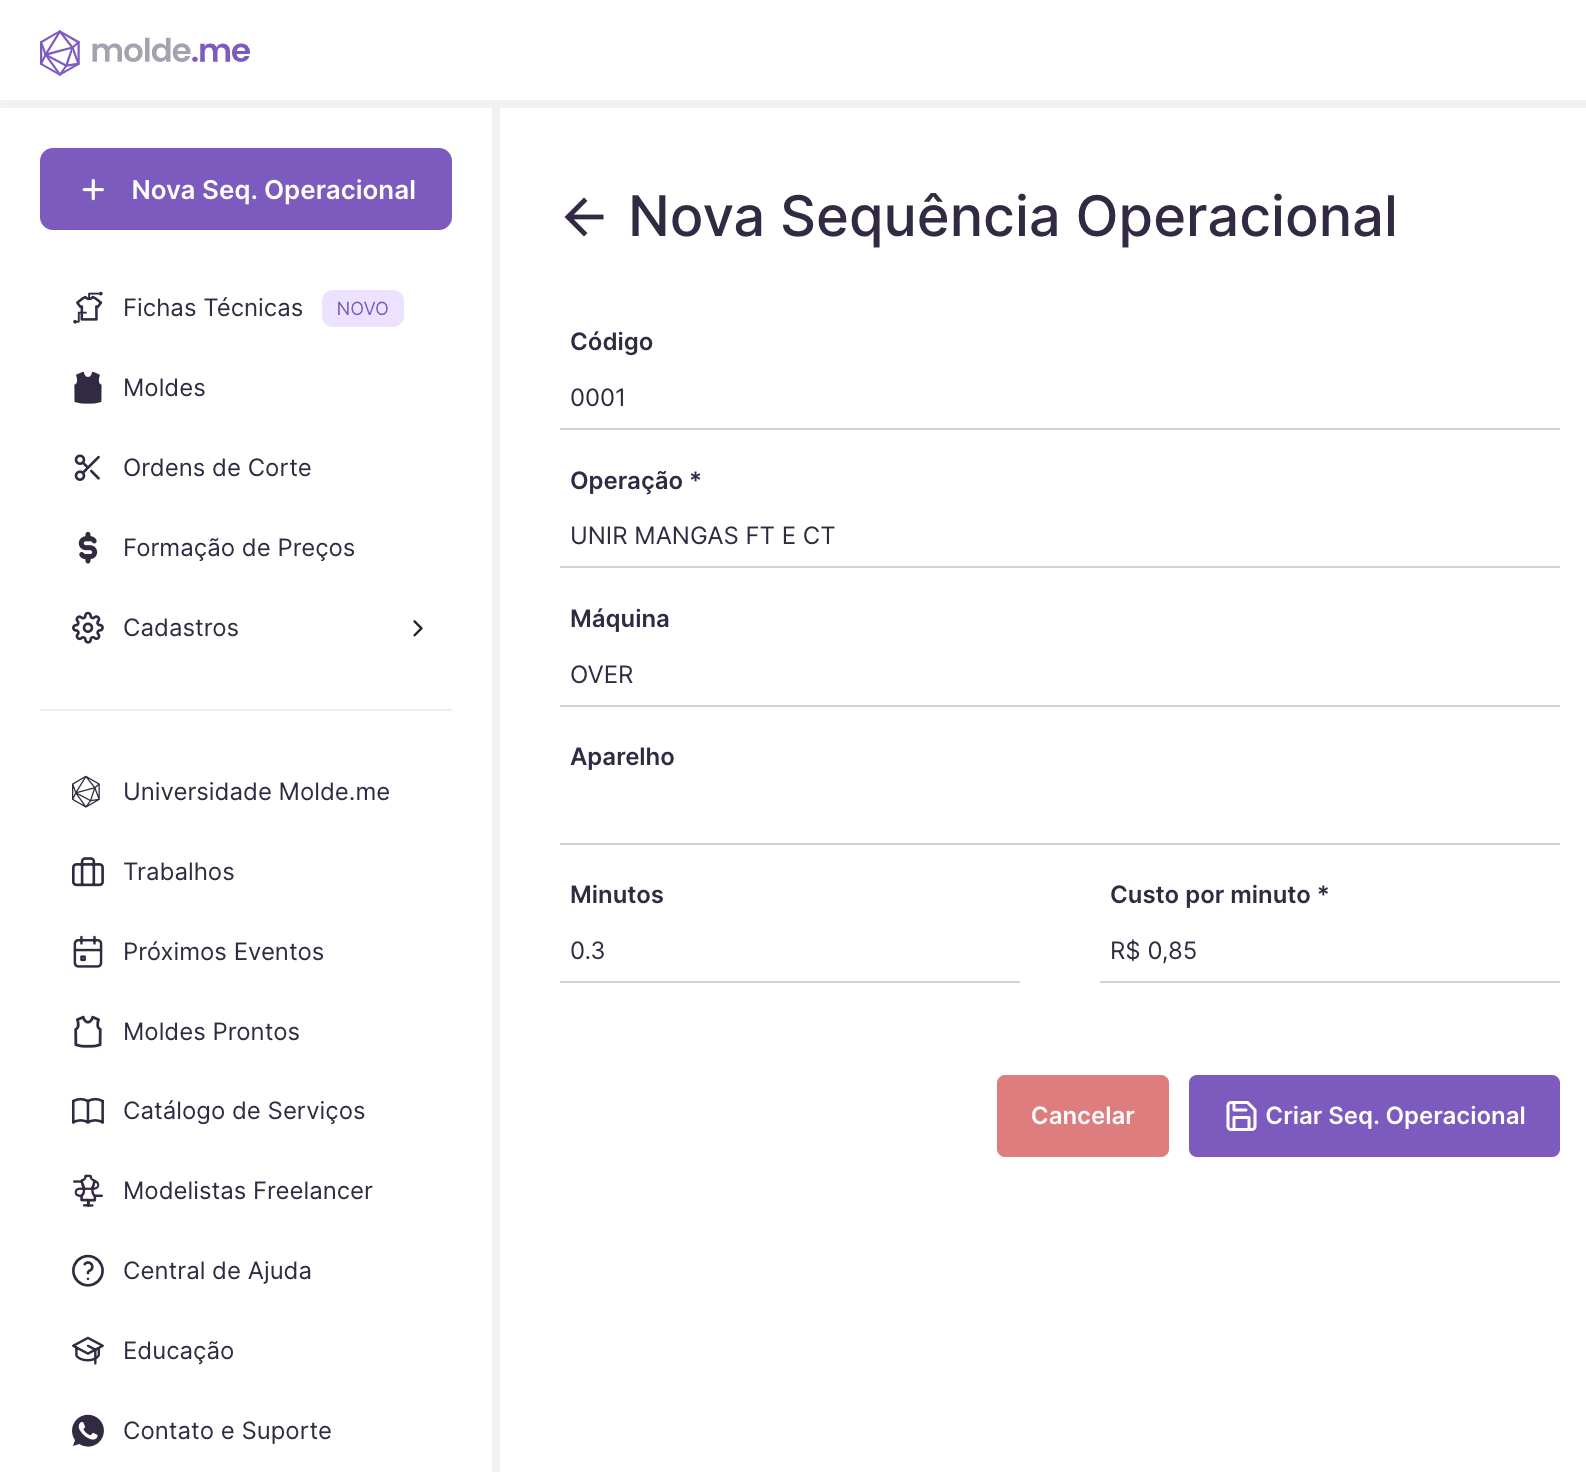1586x1472 pixels.
Task: Focus the Máquina field containing OVER
Action: click(1060, 675)
